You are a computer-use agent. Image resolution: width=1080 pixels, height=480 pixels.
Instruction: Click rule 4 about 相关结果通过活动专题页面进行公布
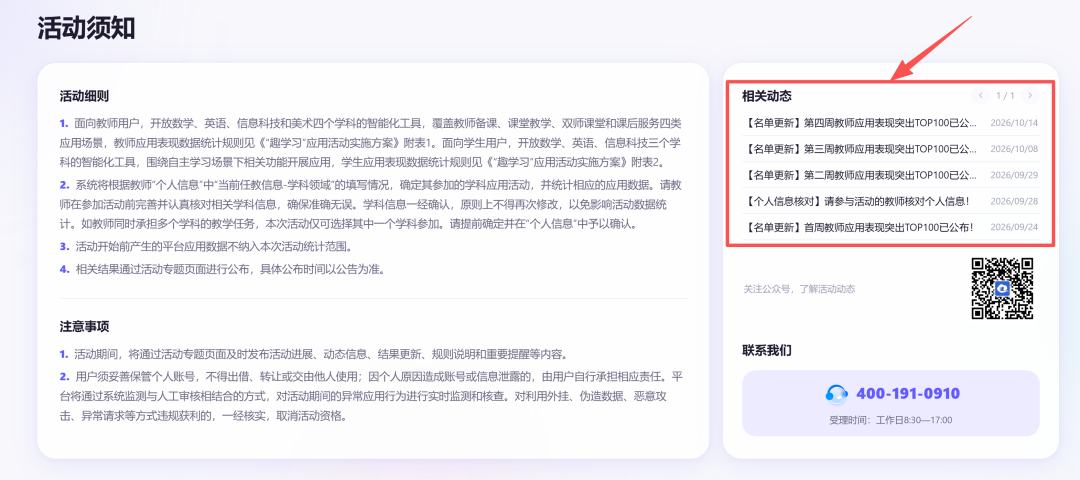pyautogui.click(x=222, y=269)
